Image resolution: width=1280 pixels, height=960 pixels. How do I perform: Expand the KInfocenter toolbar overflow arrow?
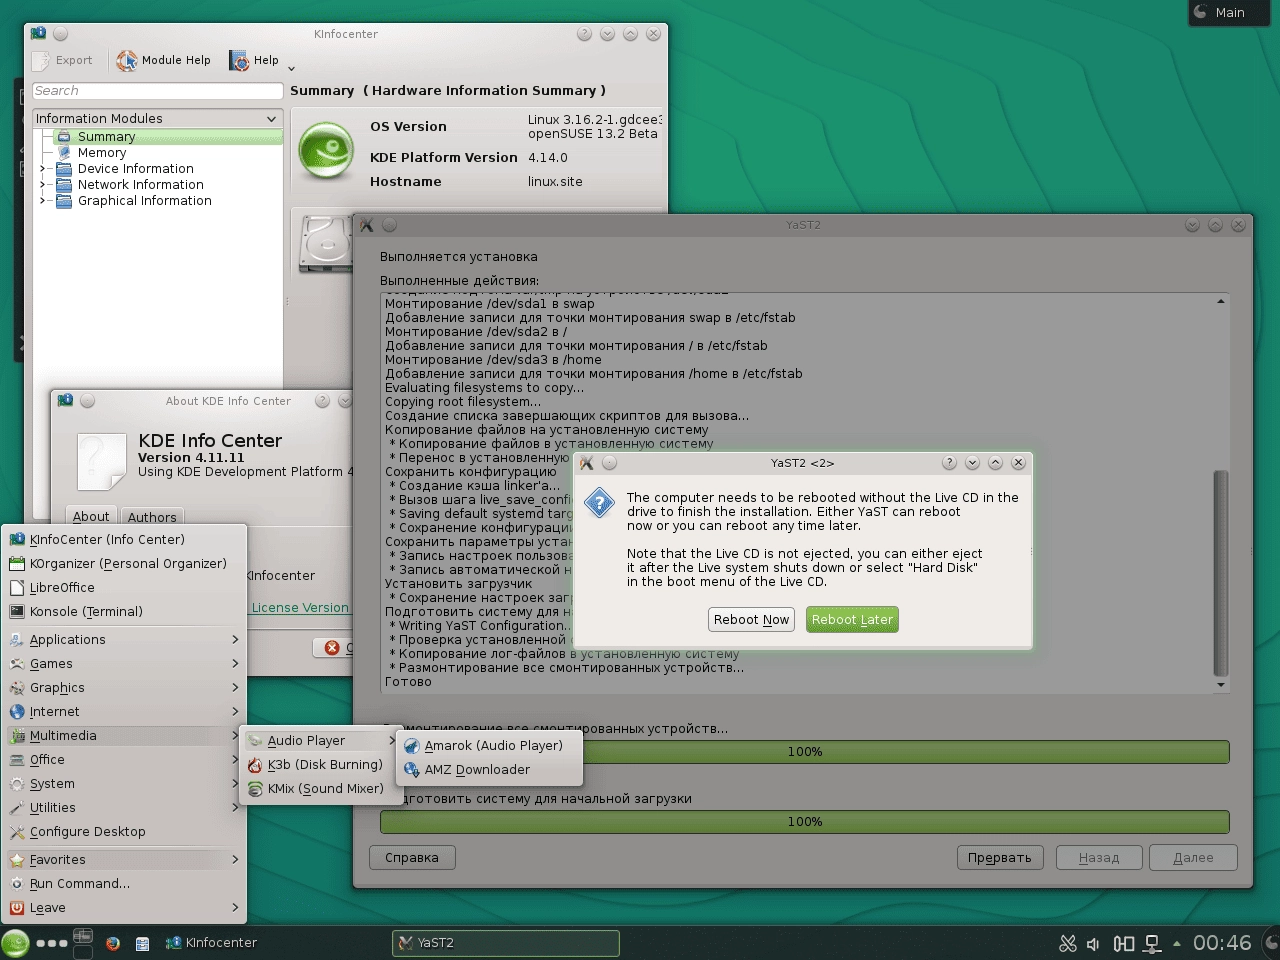291,68
